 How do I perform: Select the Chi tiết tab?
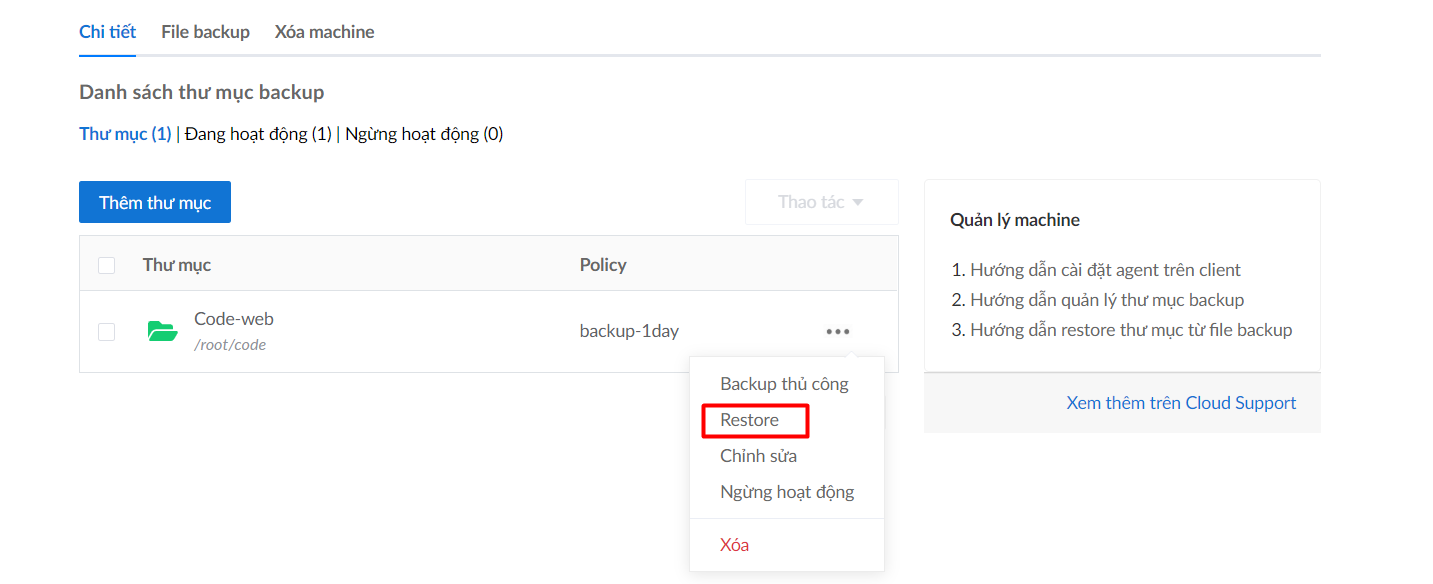click(107, 32)
